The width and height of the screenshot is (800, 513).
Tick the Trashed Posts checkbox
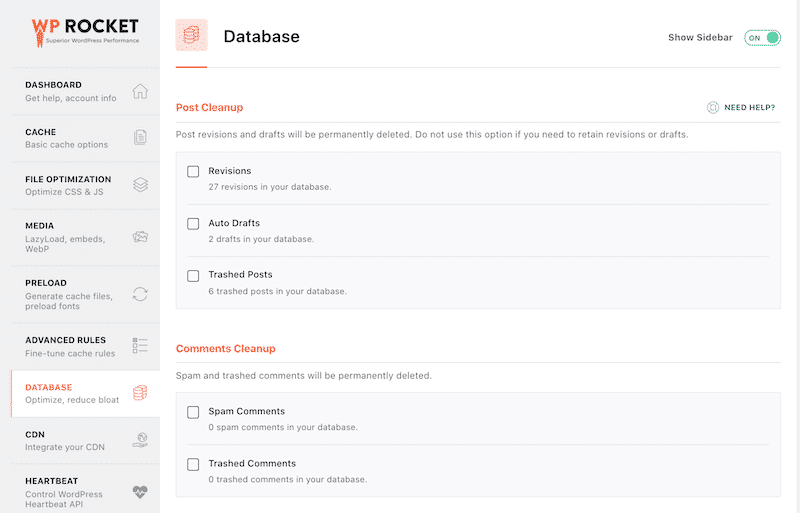click(193, 276)
